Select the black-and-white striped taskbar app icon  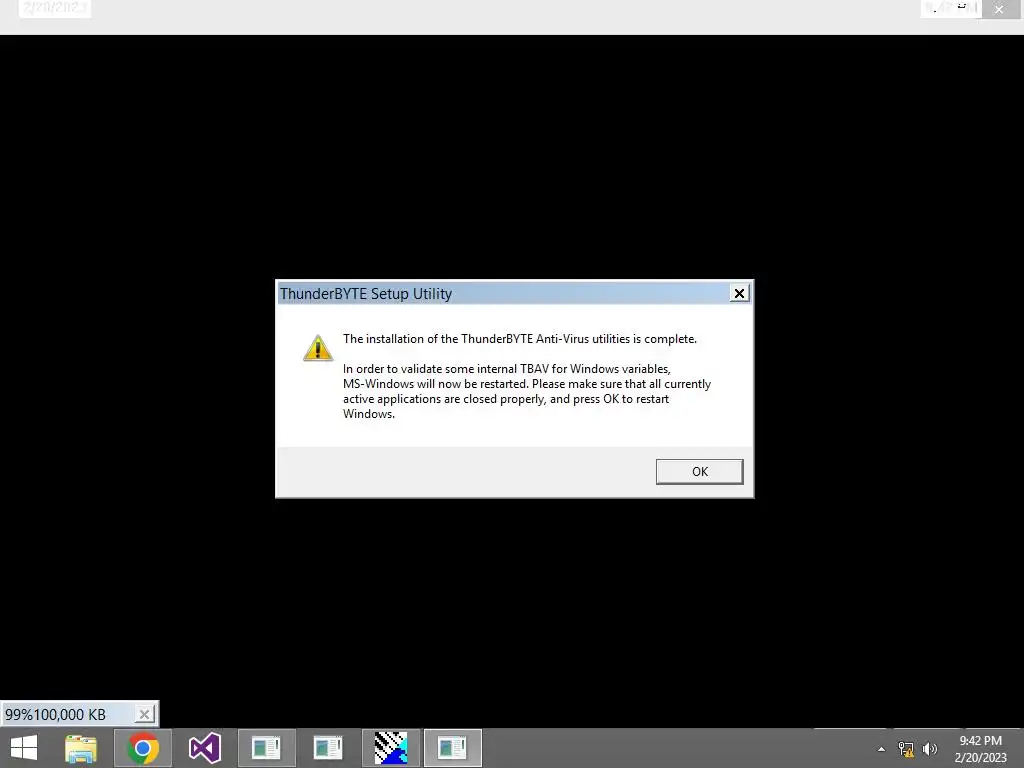(391, 748)
